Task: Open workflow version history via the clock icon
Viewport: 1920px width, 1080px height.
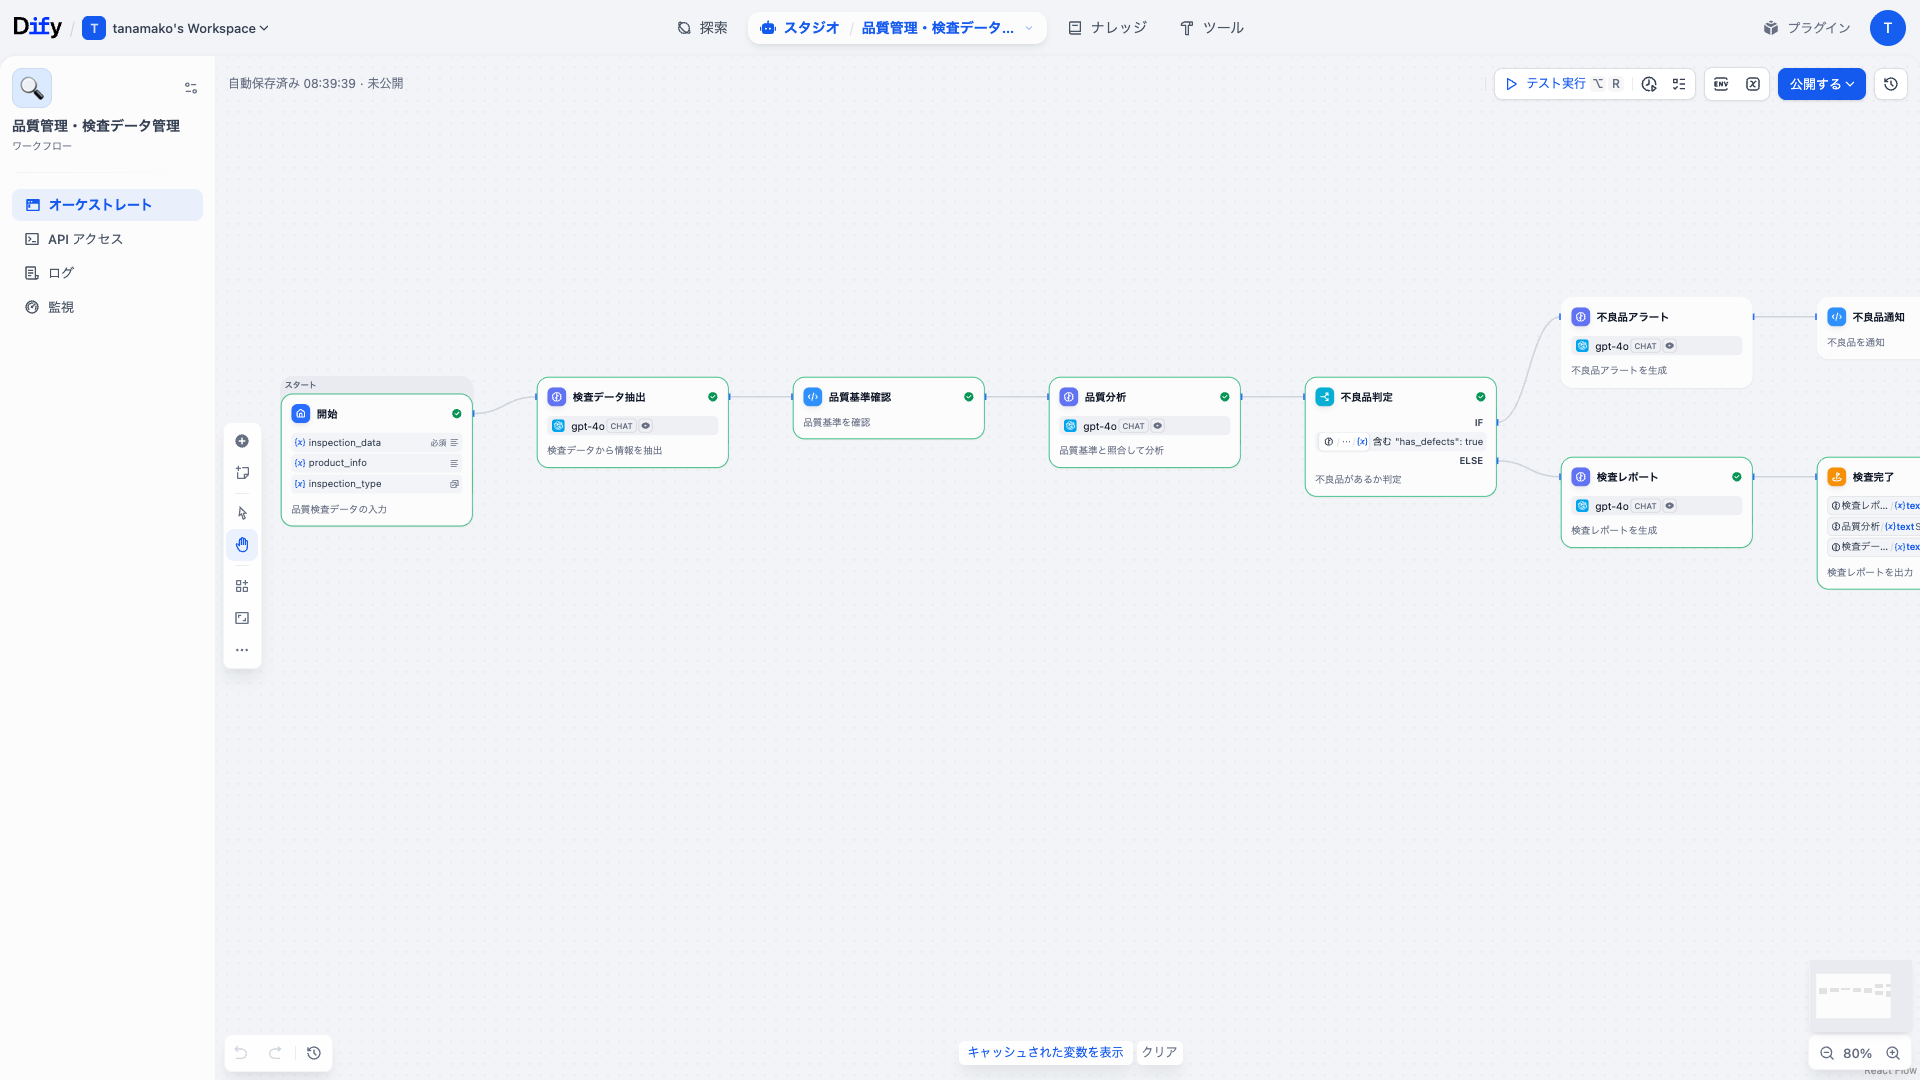Action: tap(1890, 84)
